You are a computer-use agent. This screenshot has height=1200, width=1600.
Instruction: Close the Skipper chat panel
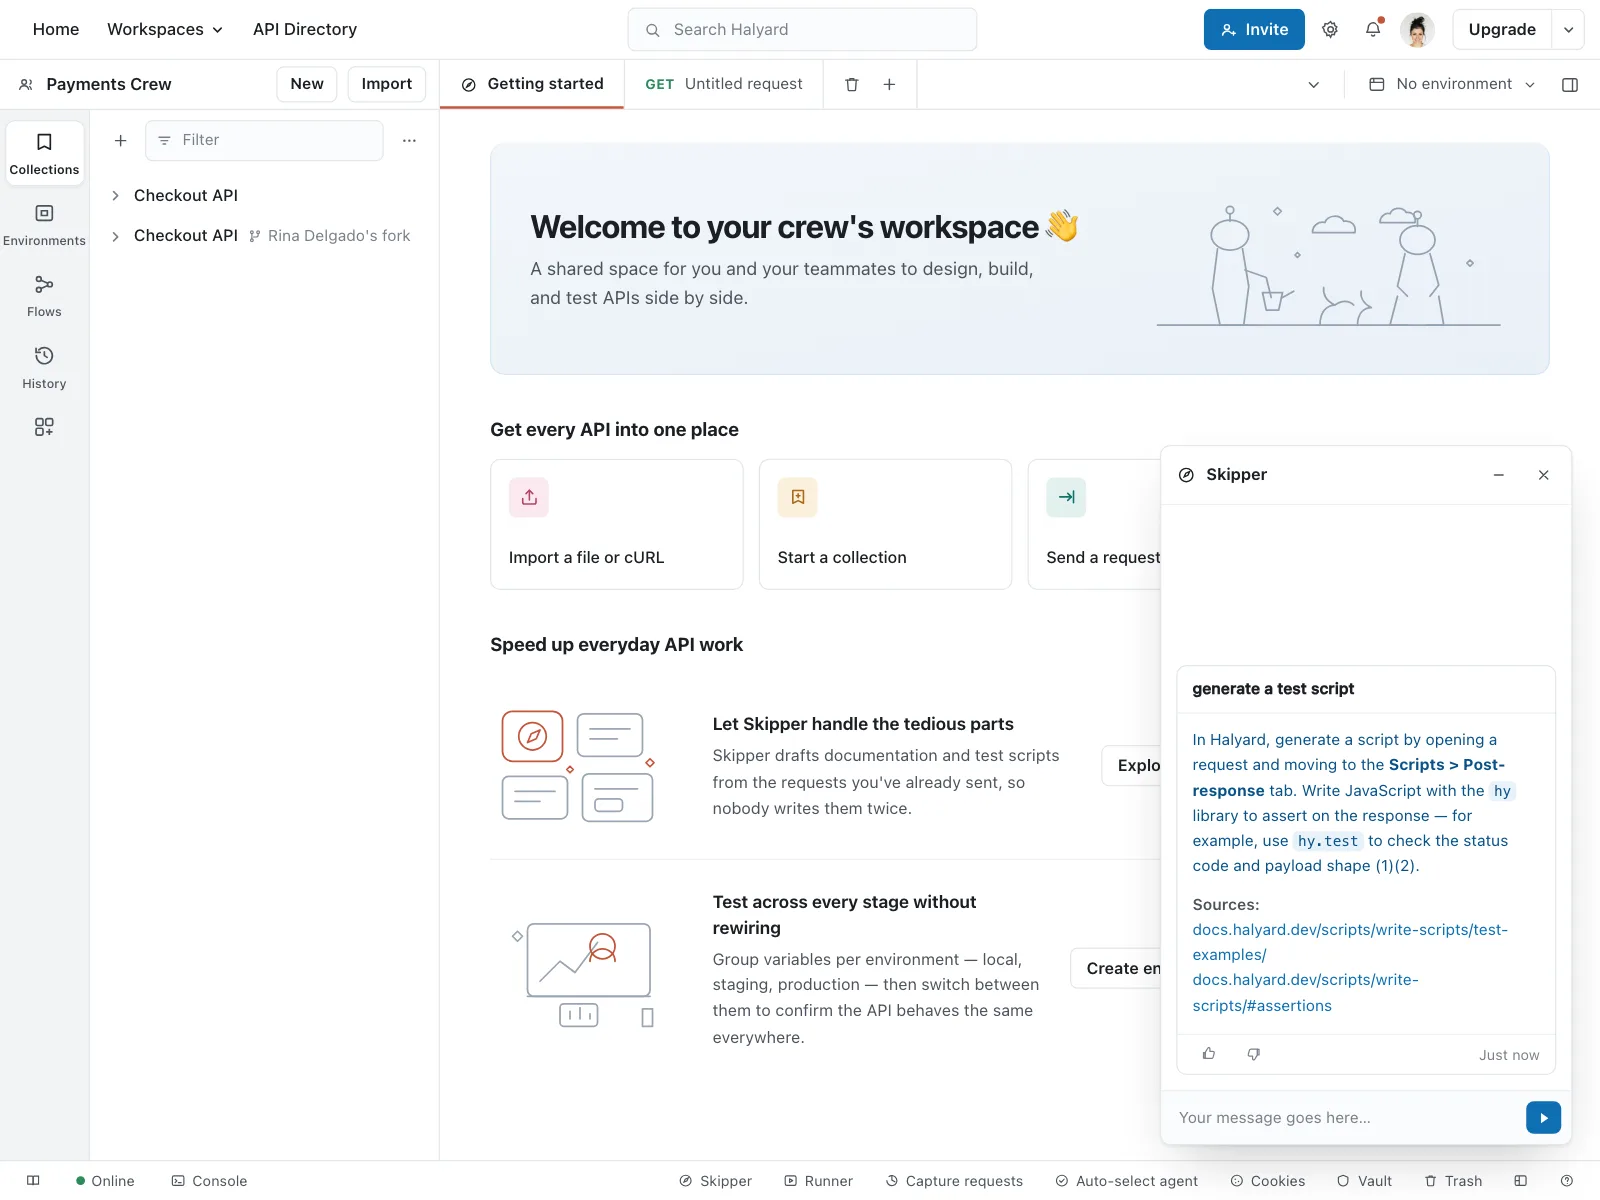pyautogui.click(x=1544, y=475)
